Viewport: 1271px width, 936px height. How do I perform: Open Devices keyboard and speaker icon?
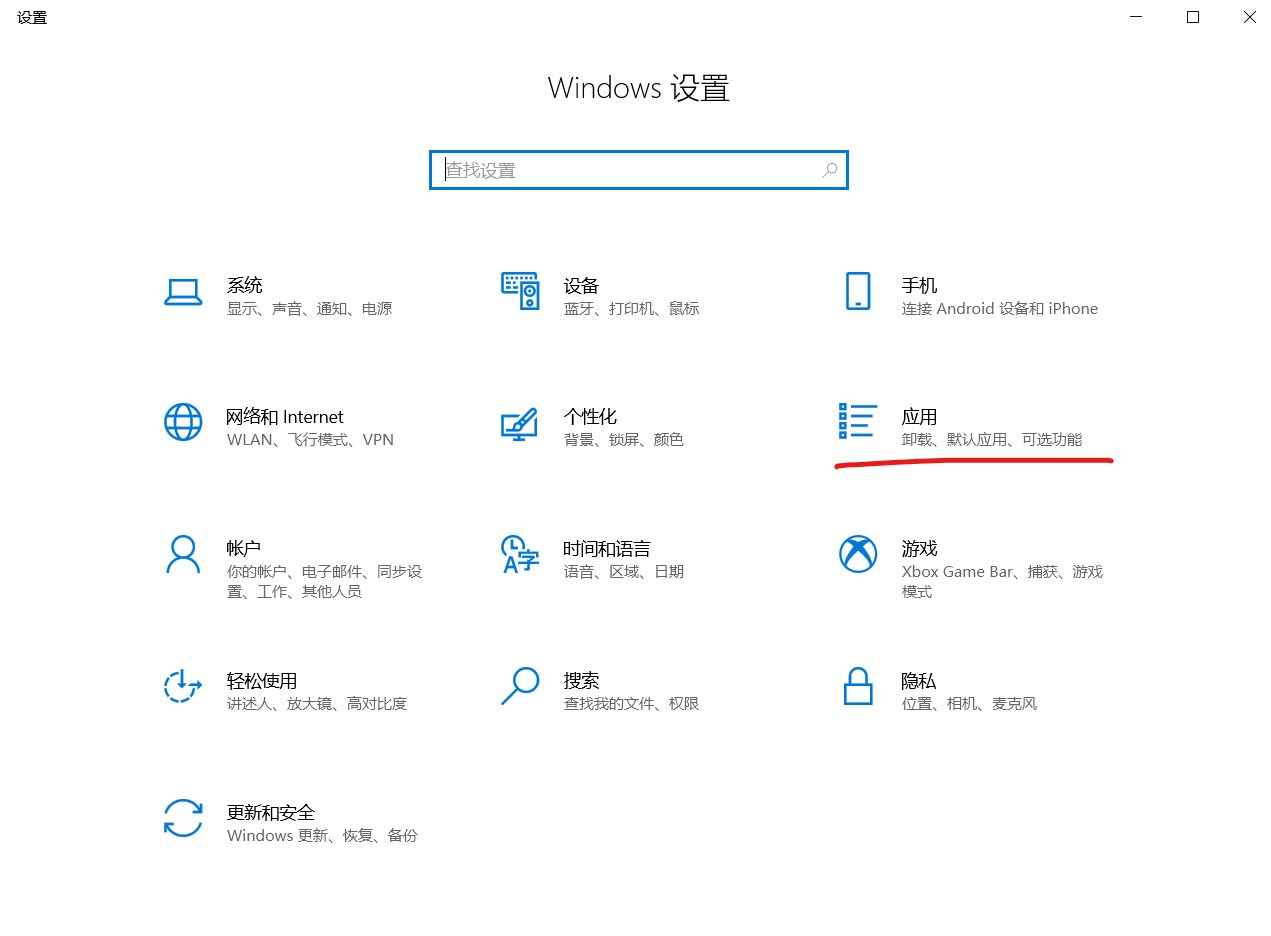[x=520, y=291]
